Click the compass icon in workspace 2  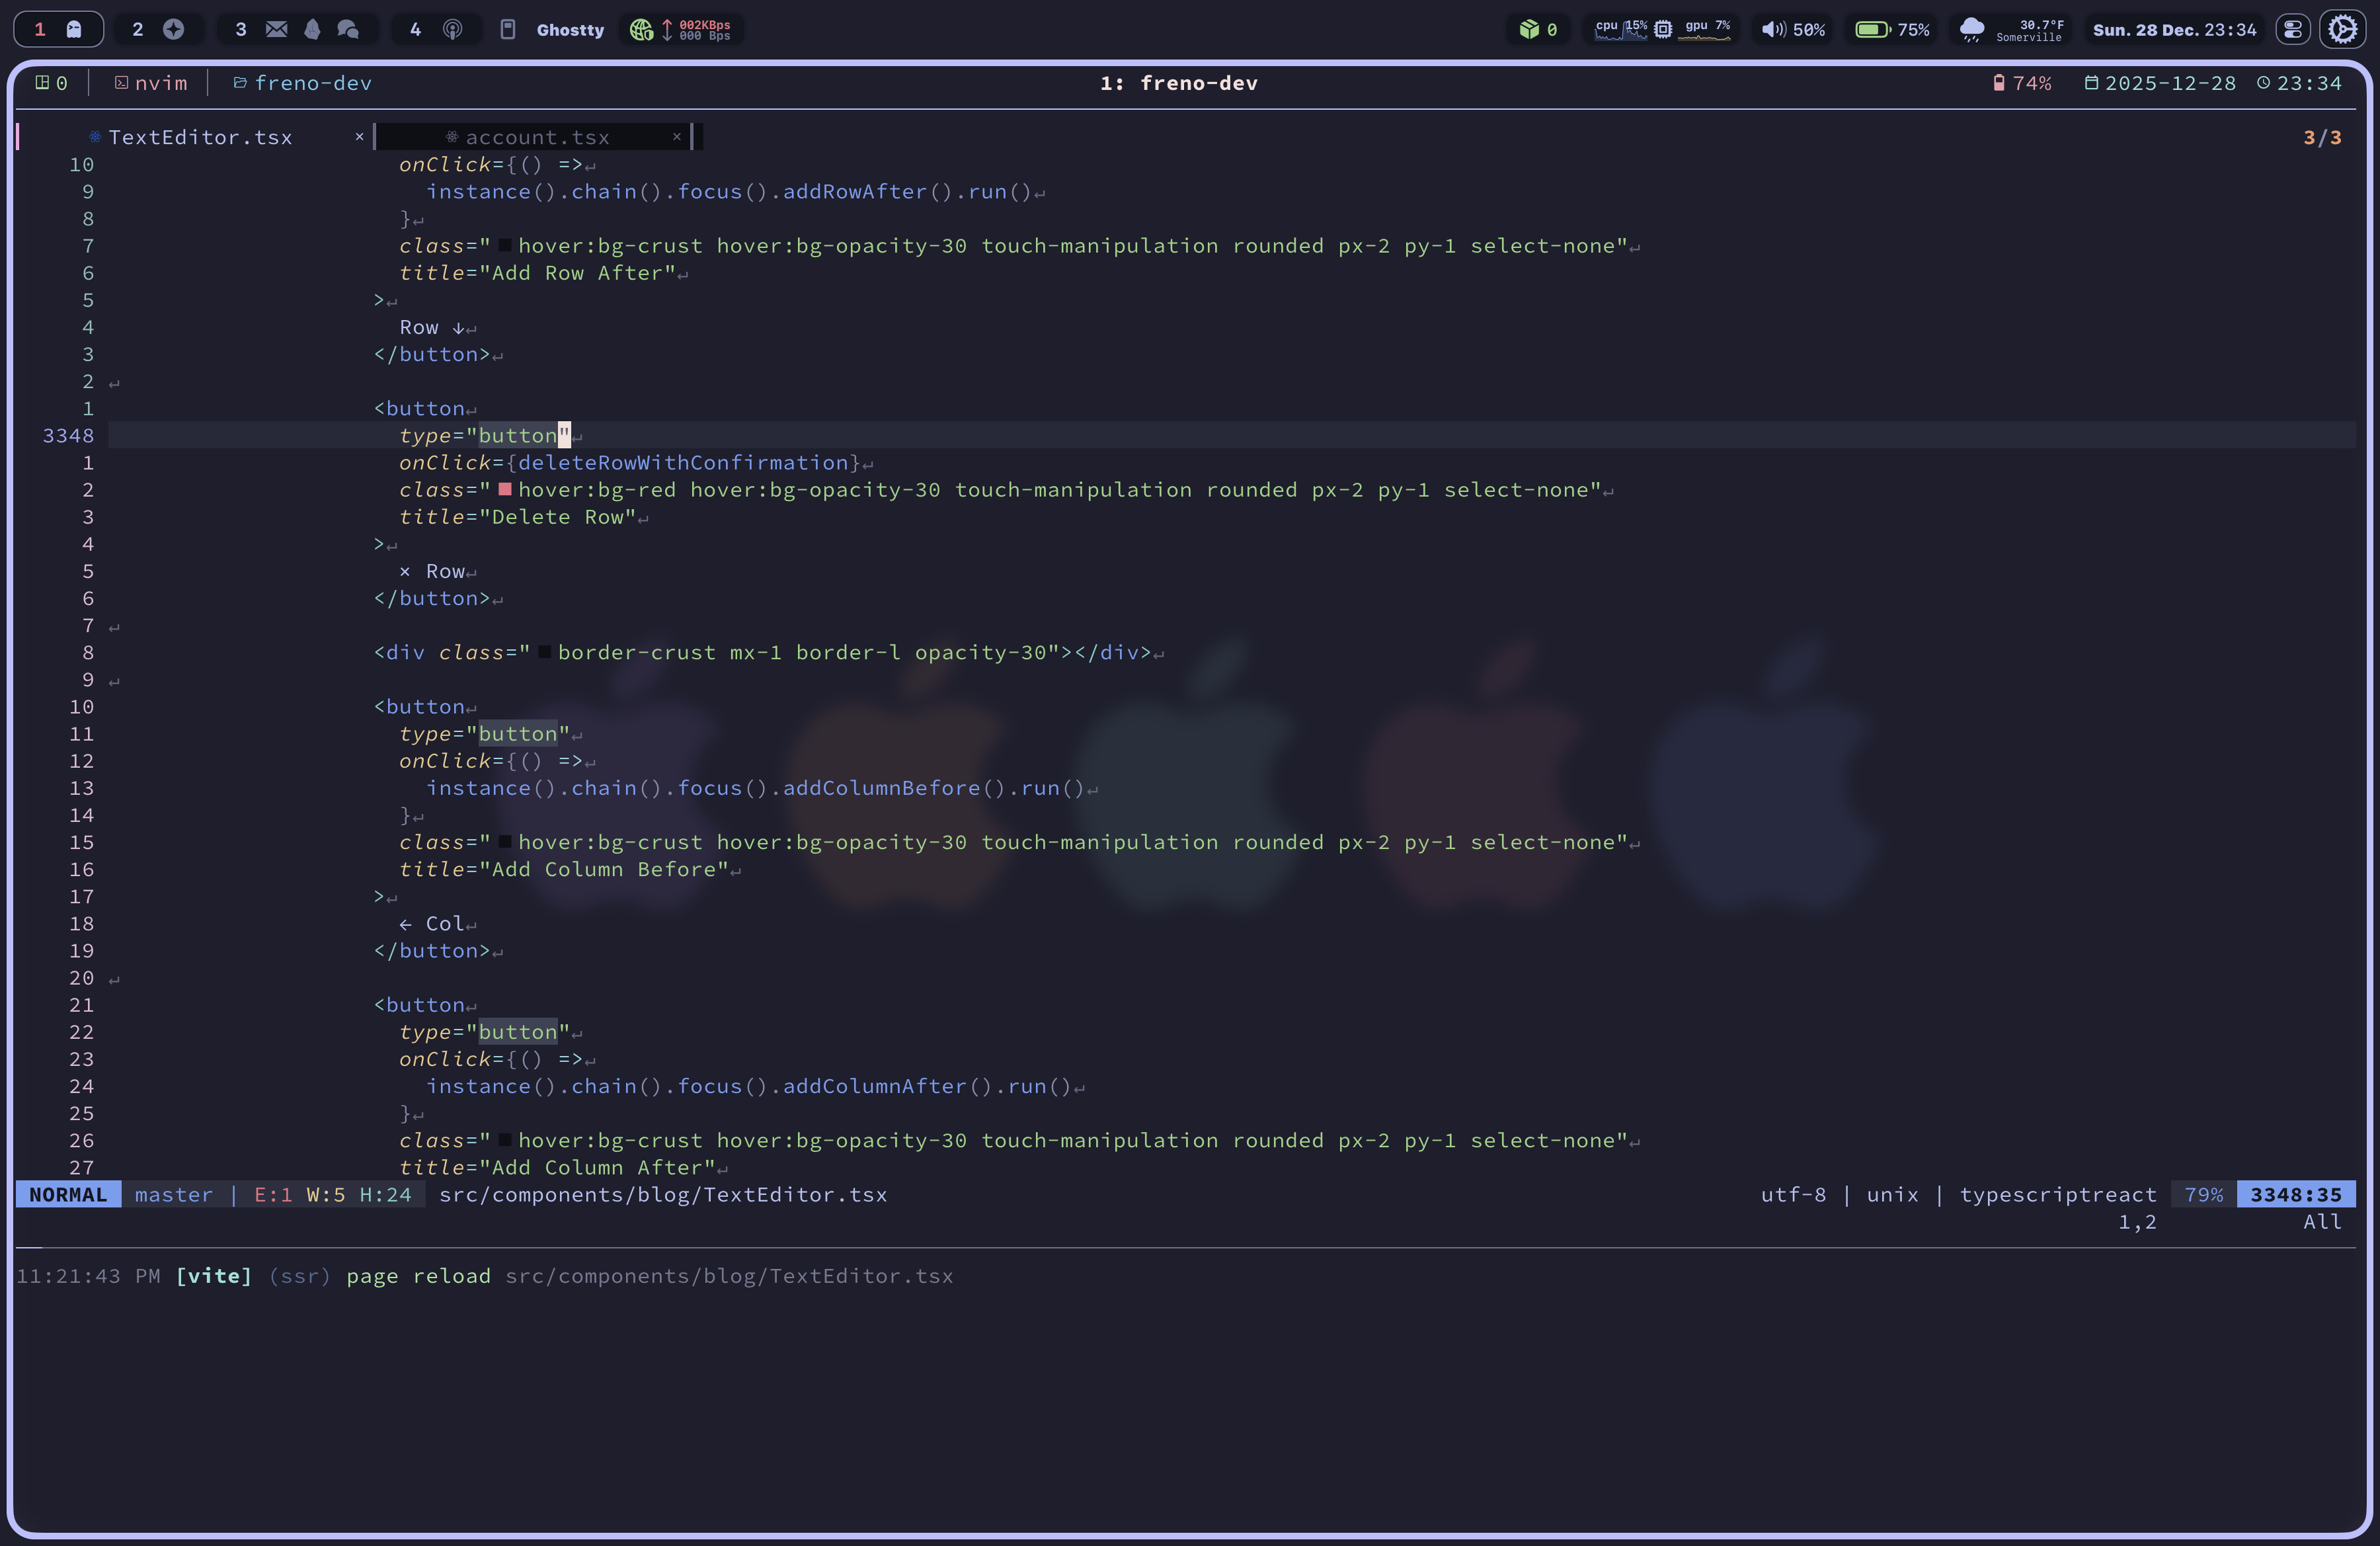point(173,29)
